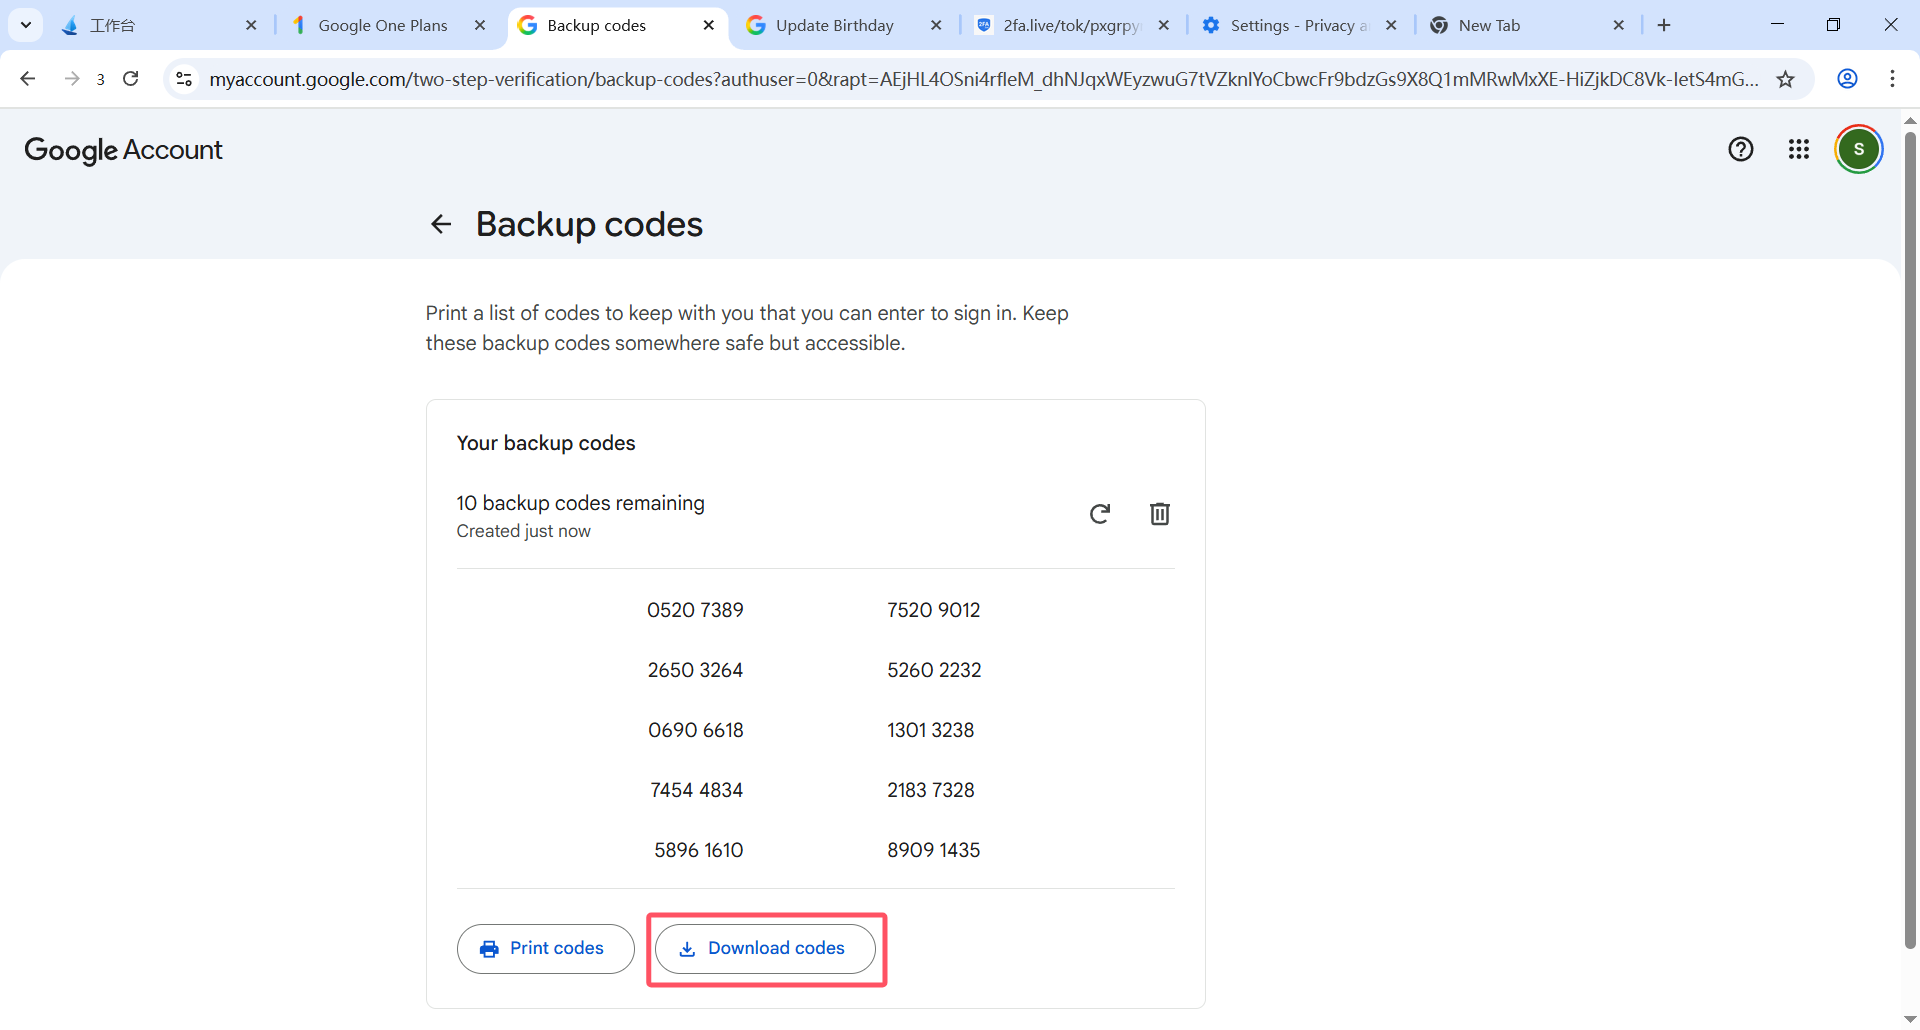Click the account avatar with letter S

coord(1858,149)
